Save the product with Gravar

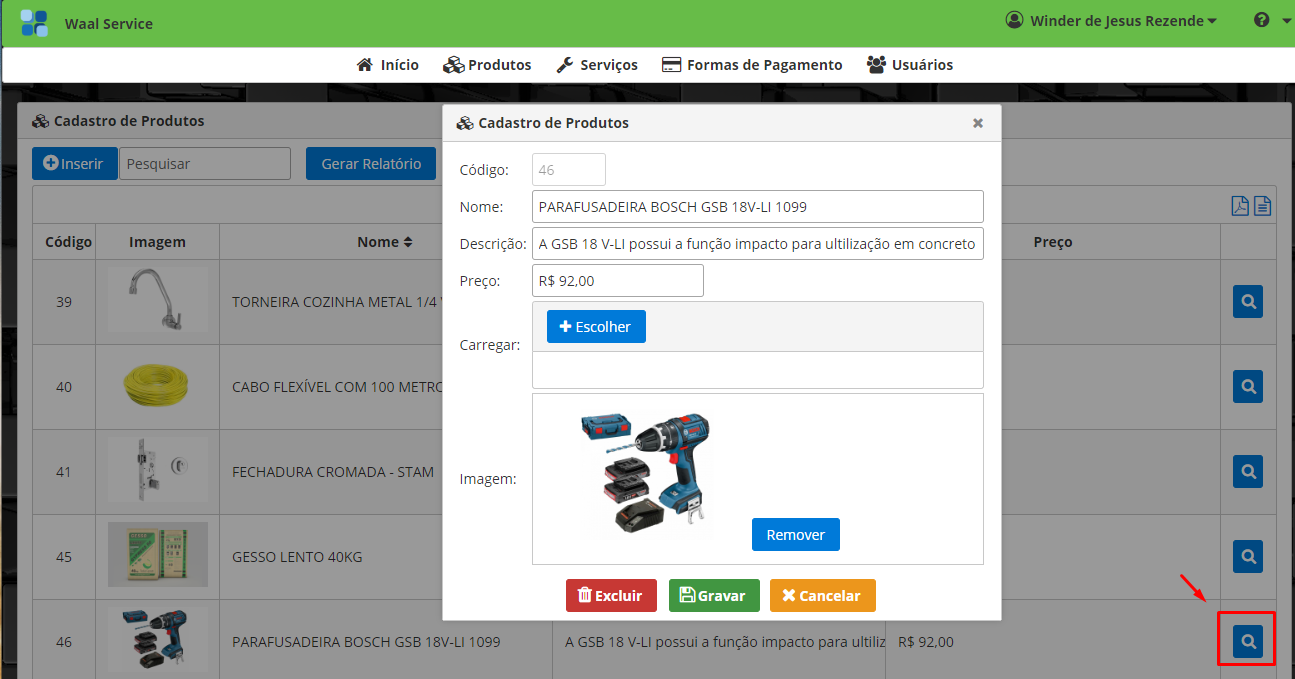[714, 595]
